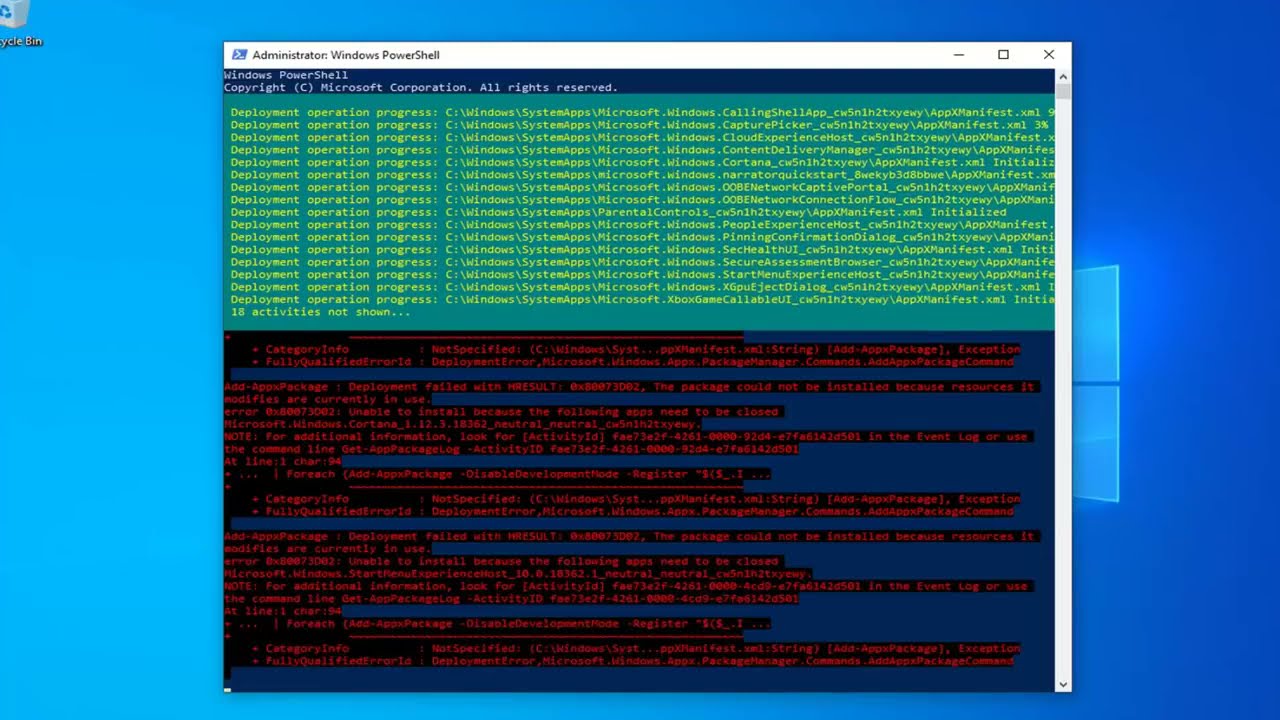Select the OOBENetworkCaptivePortal progress line
The image size is (1280, 720).
[x=642, y=187]
